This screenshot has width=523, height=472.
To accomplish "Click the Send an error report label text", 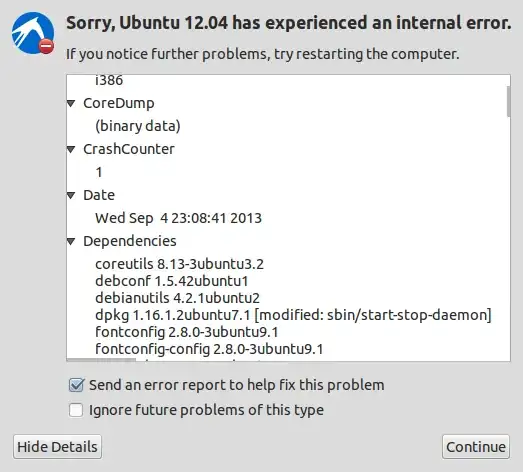I will 236,385.
